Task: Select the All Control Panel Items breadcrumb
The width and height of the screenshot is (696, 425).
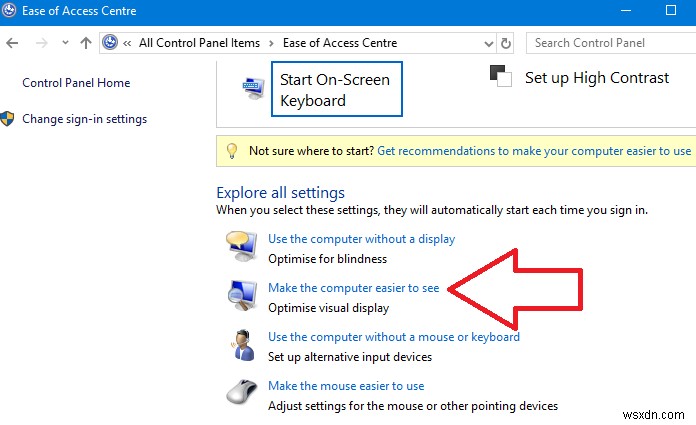Action: (x=199, y=43)
